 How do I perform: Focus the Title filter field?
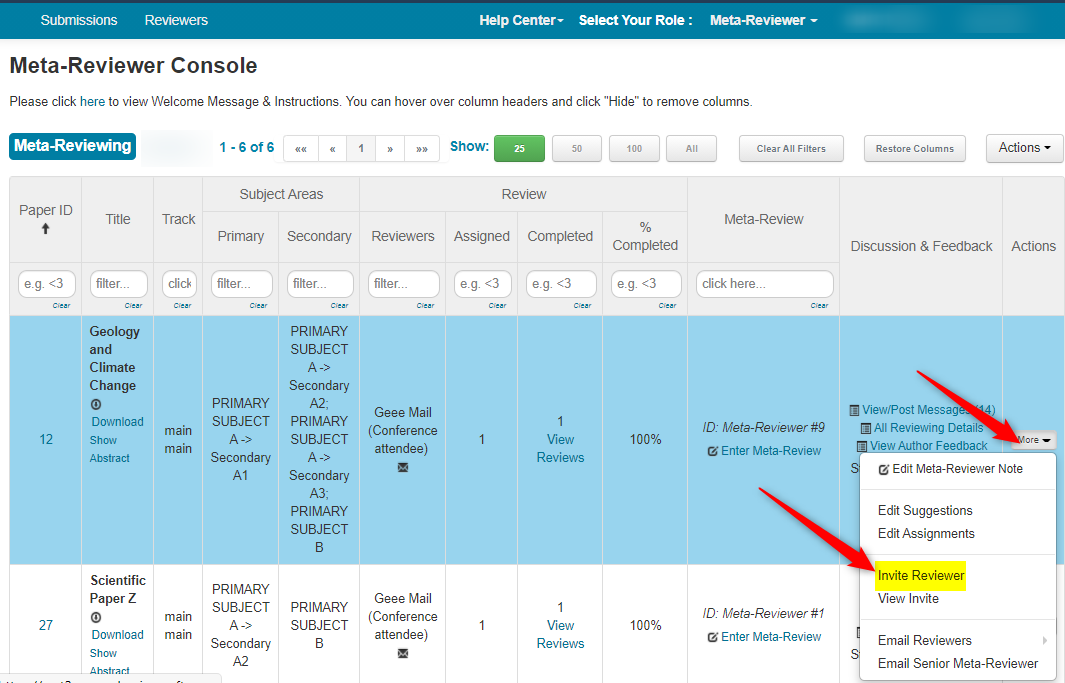pyautogui.click(x=119, y=284)
